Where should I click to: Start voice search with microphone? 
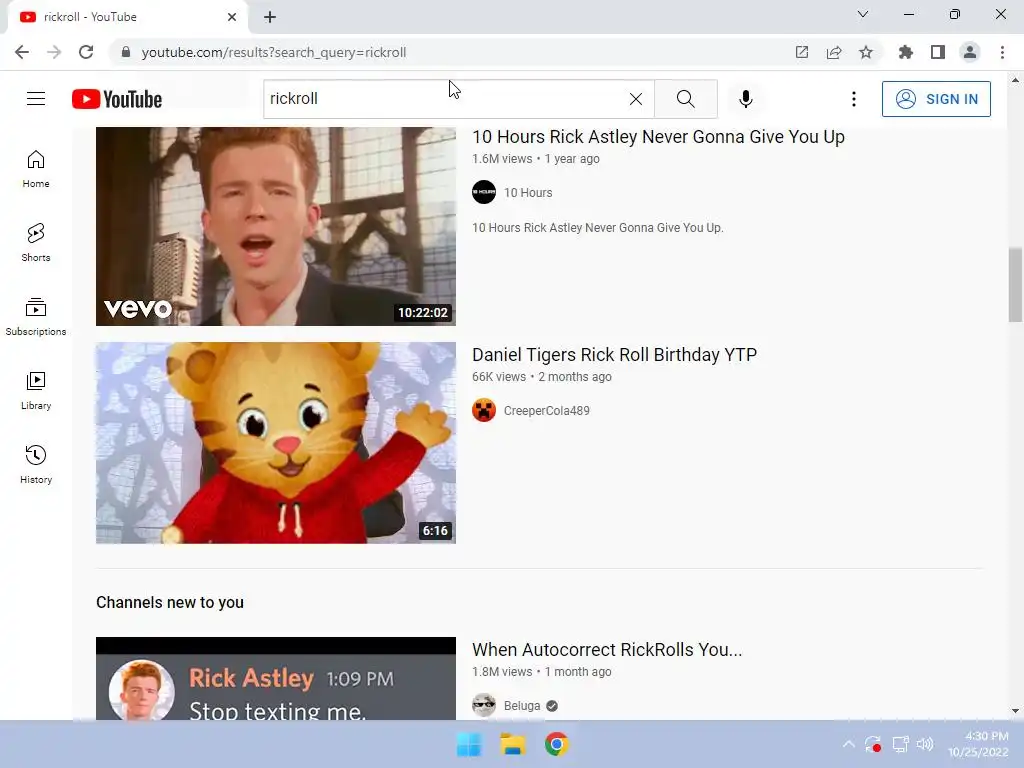pyautogui.click(x=746, y=99)
